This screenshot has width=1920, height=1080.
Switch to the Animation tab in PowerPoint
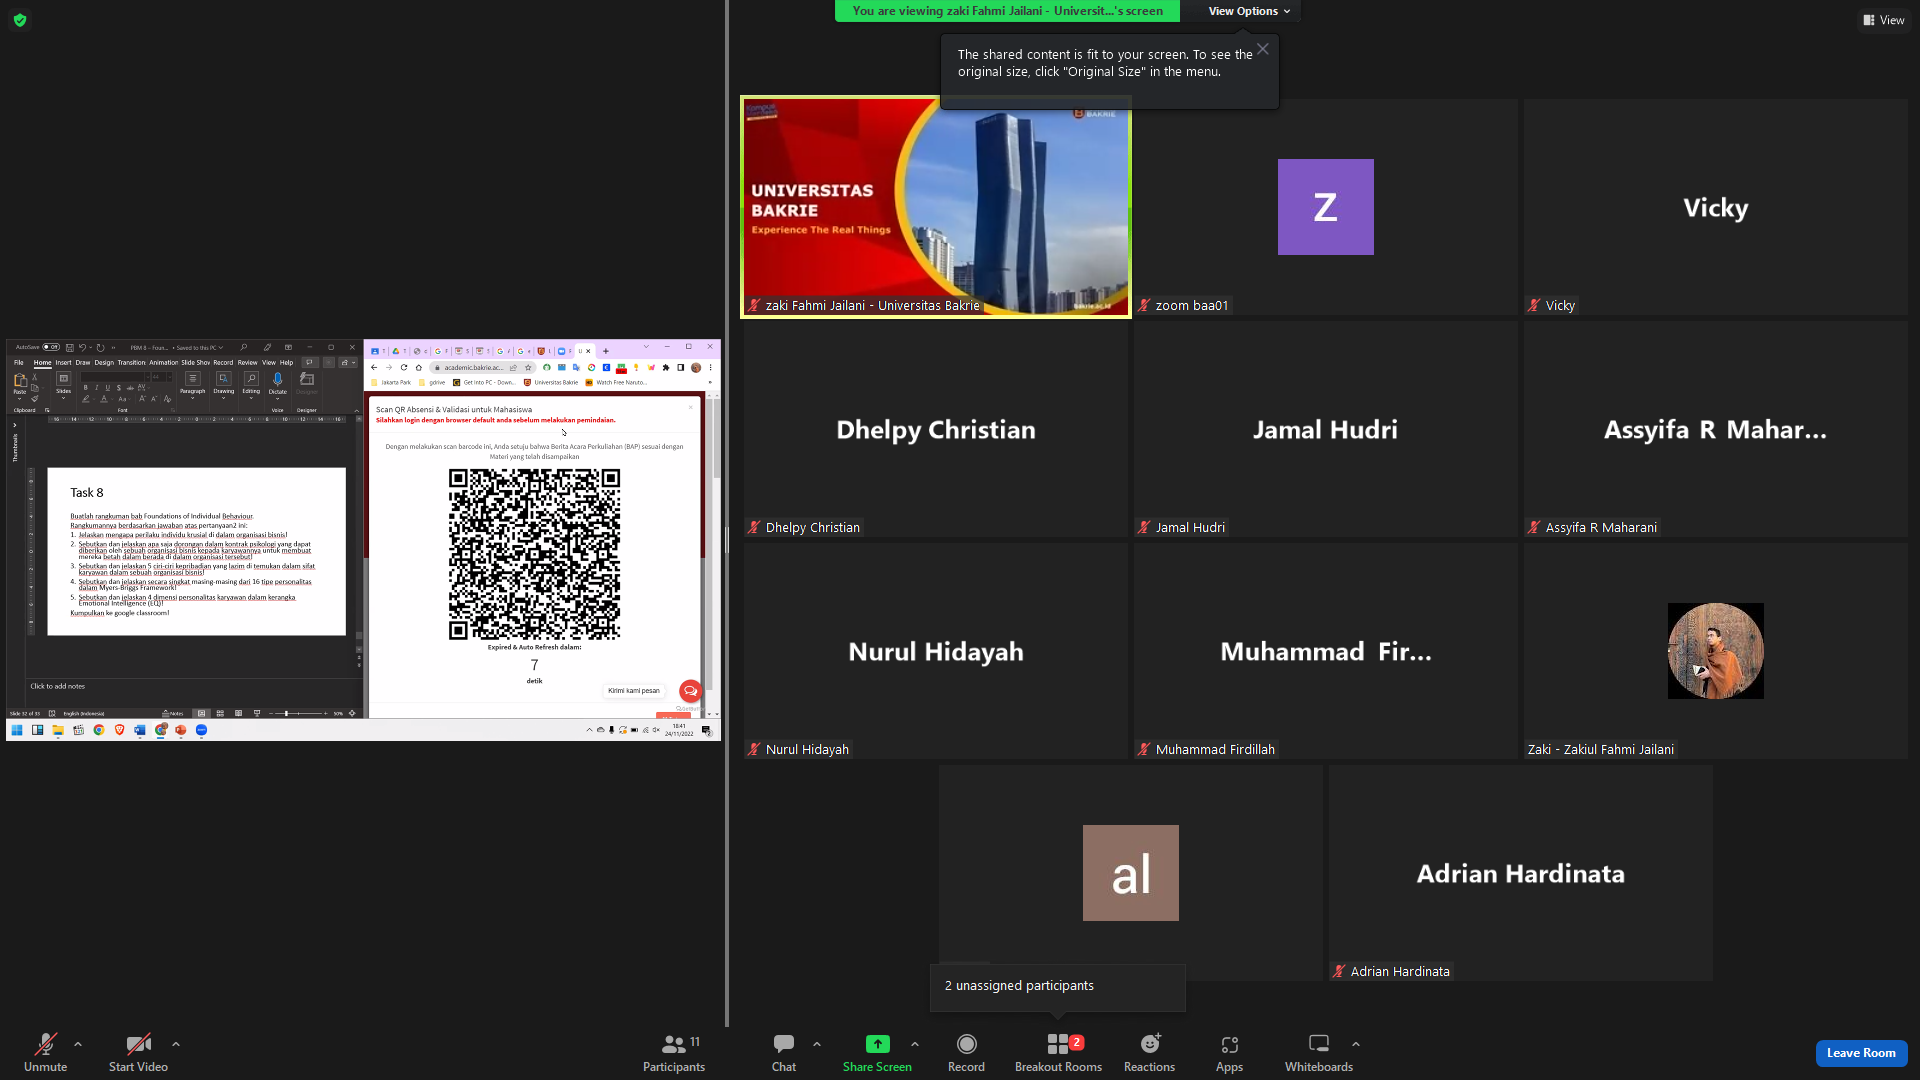point(163,363)
